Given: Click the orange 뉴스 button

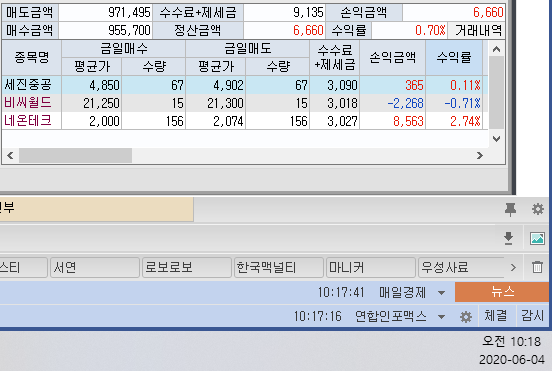Looking at the screenshot, I should pyautogui.click(x=502, y=292).
